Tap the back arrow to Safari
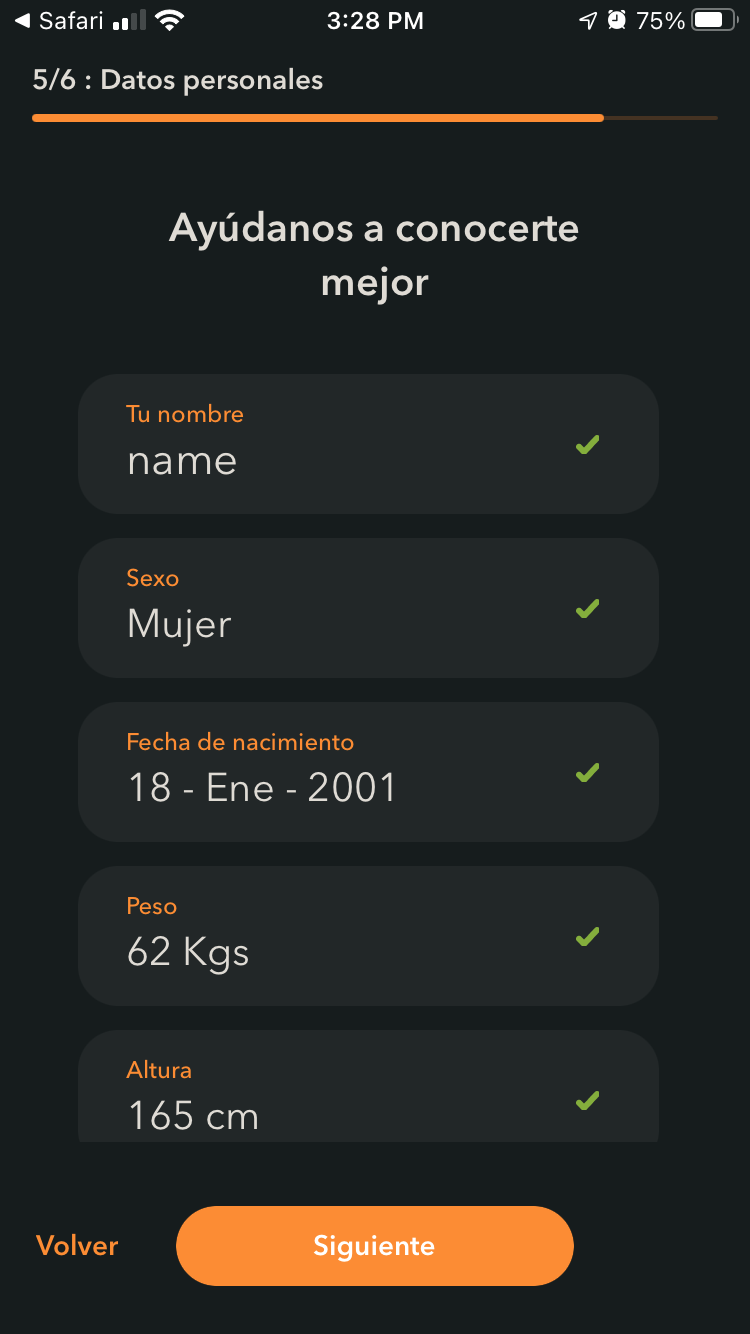The width and height of the screenshot is (750, 1334). pyautogui.click(x=22, y=20)
